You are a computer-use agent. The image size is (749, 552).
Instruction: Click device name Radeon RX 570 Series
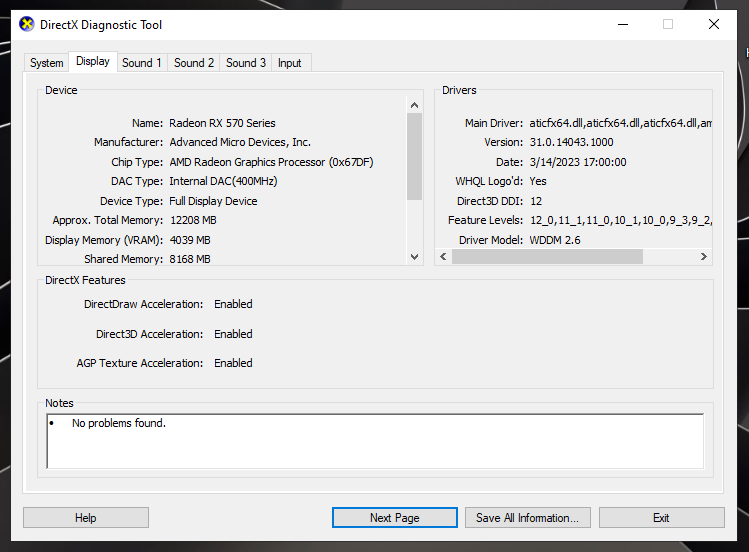222,123
